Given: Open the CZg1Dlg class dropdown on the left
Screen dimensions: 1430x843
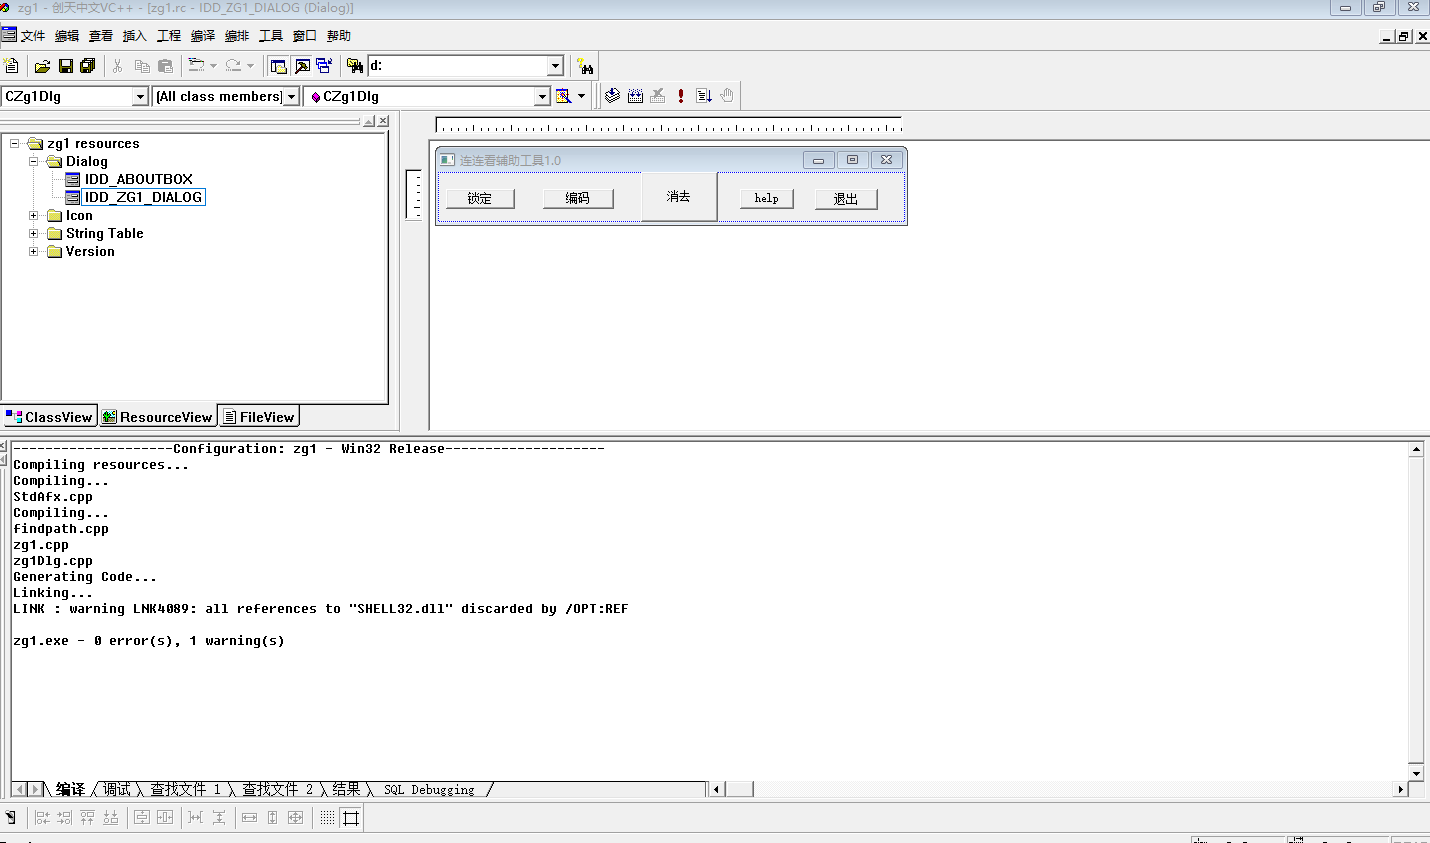Looking at the screenshot, I should click(x=140, y=96).
